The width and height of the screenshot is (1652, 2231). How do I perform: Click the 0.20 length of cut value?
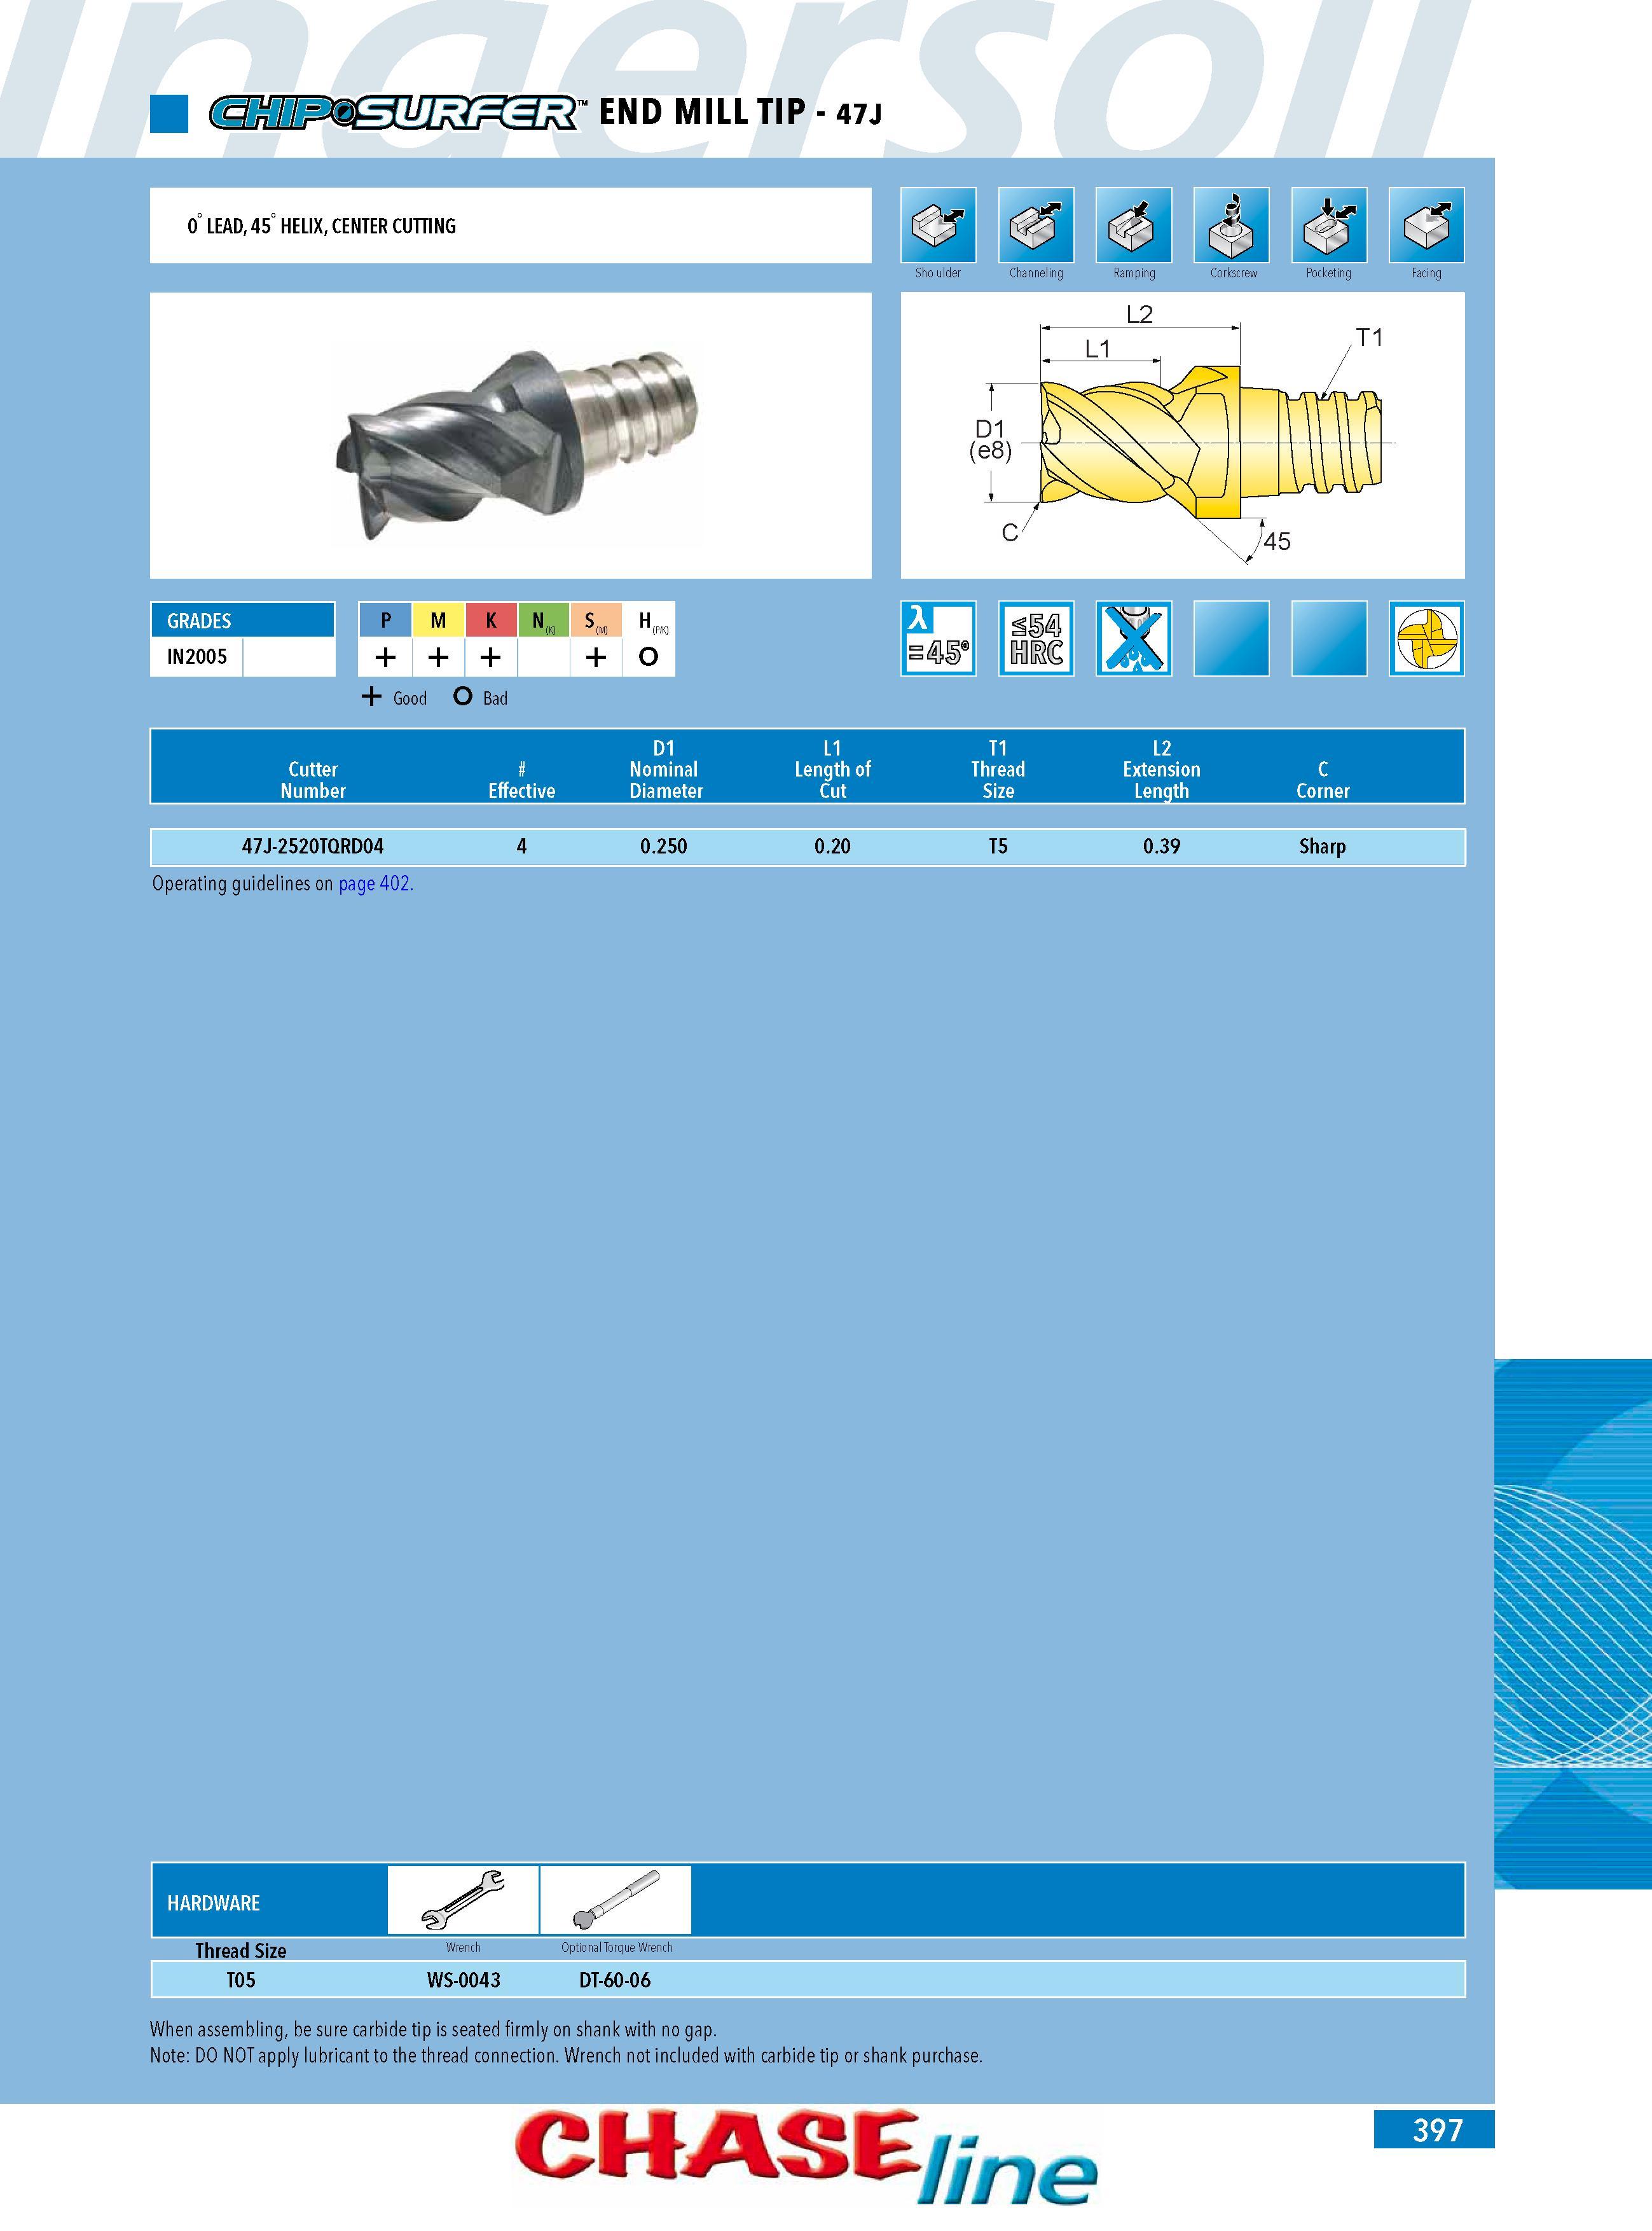(x=832, y=846)
